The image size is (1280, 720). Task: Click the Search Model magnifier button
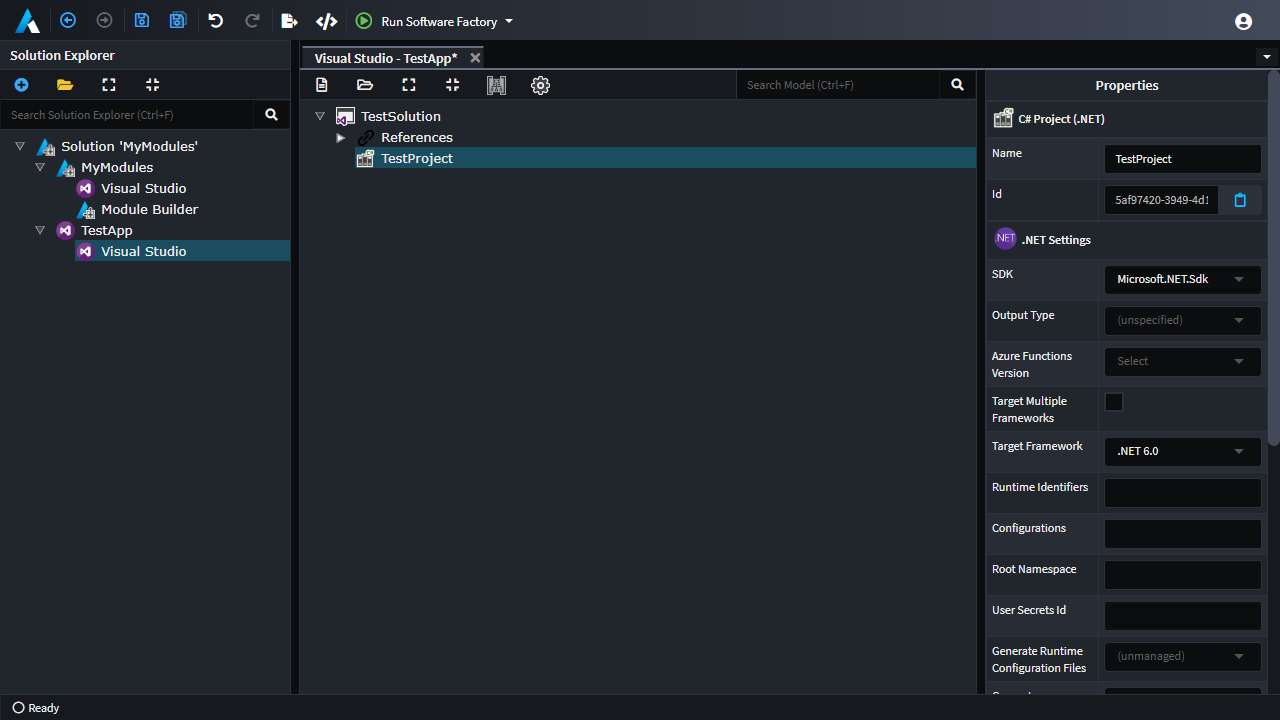click(x=957, y=85)
